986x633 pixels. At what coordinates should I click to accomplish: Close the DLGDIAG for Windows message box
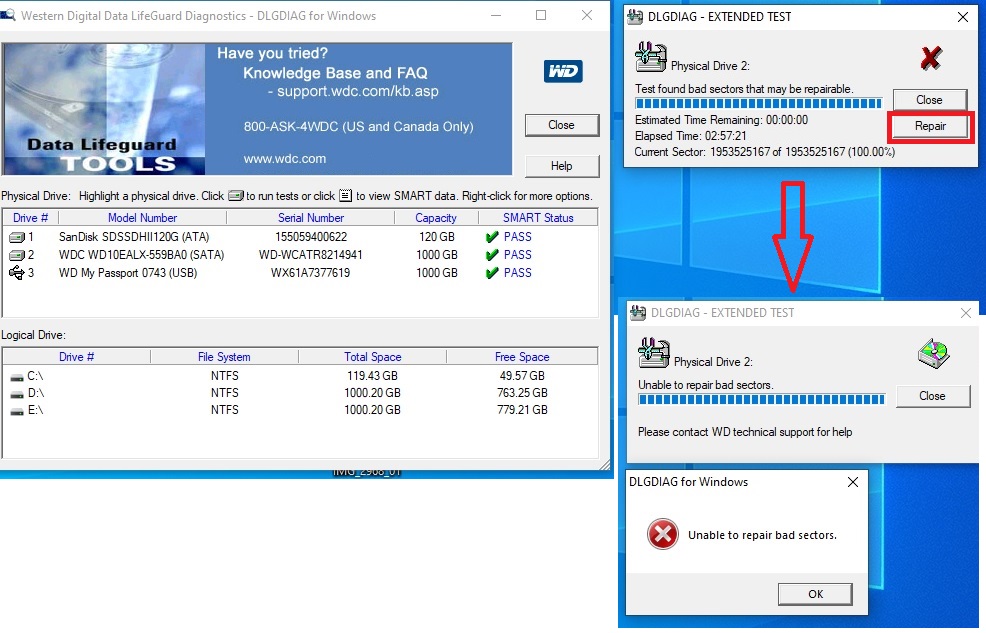853,482
